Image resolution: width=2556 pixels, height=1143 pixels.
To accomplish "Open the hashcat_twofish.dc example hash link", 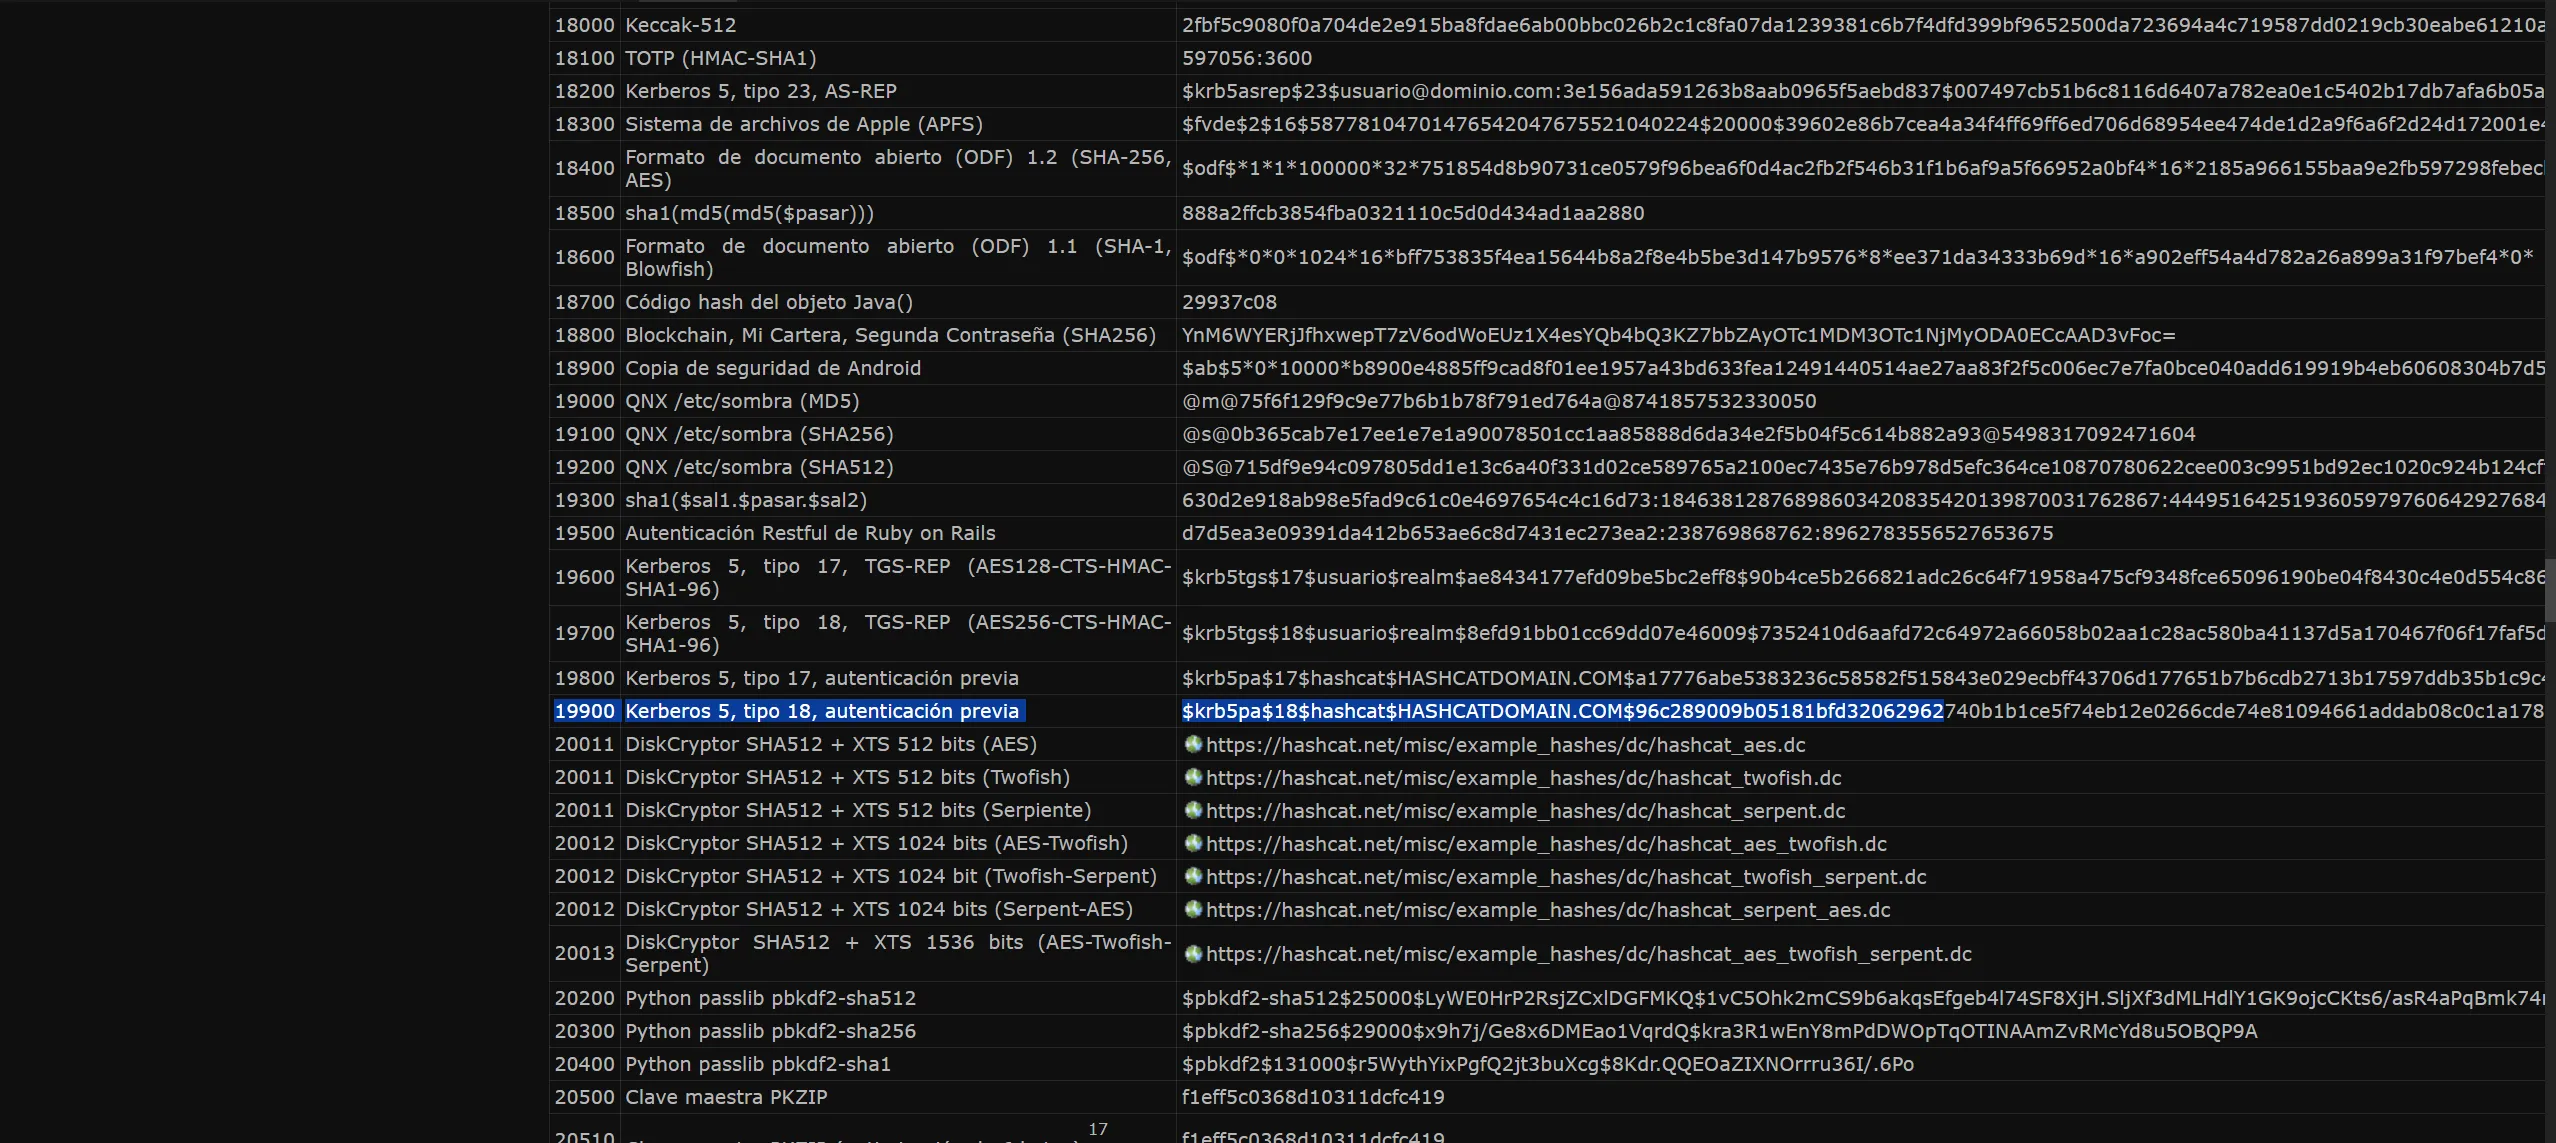I will (1523, 778).
